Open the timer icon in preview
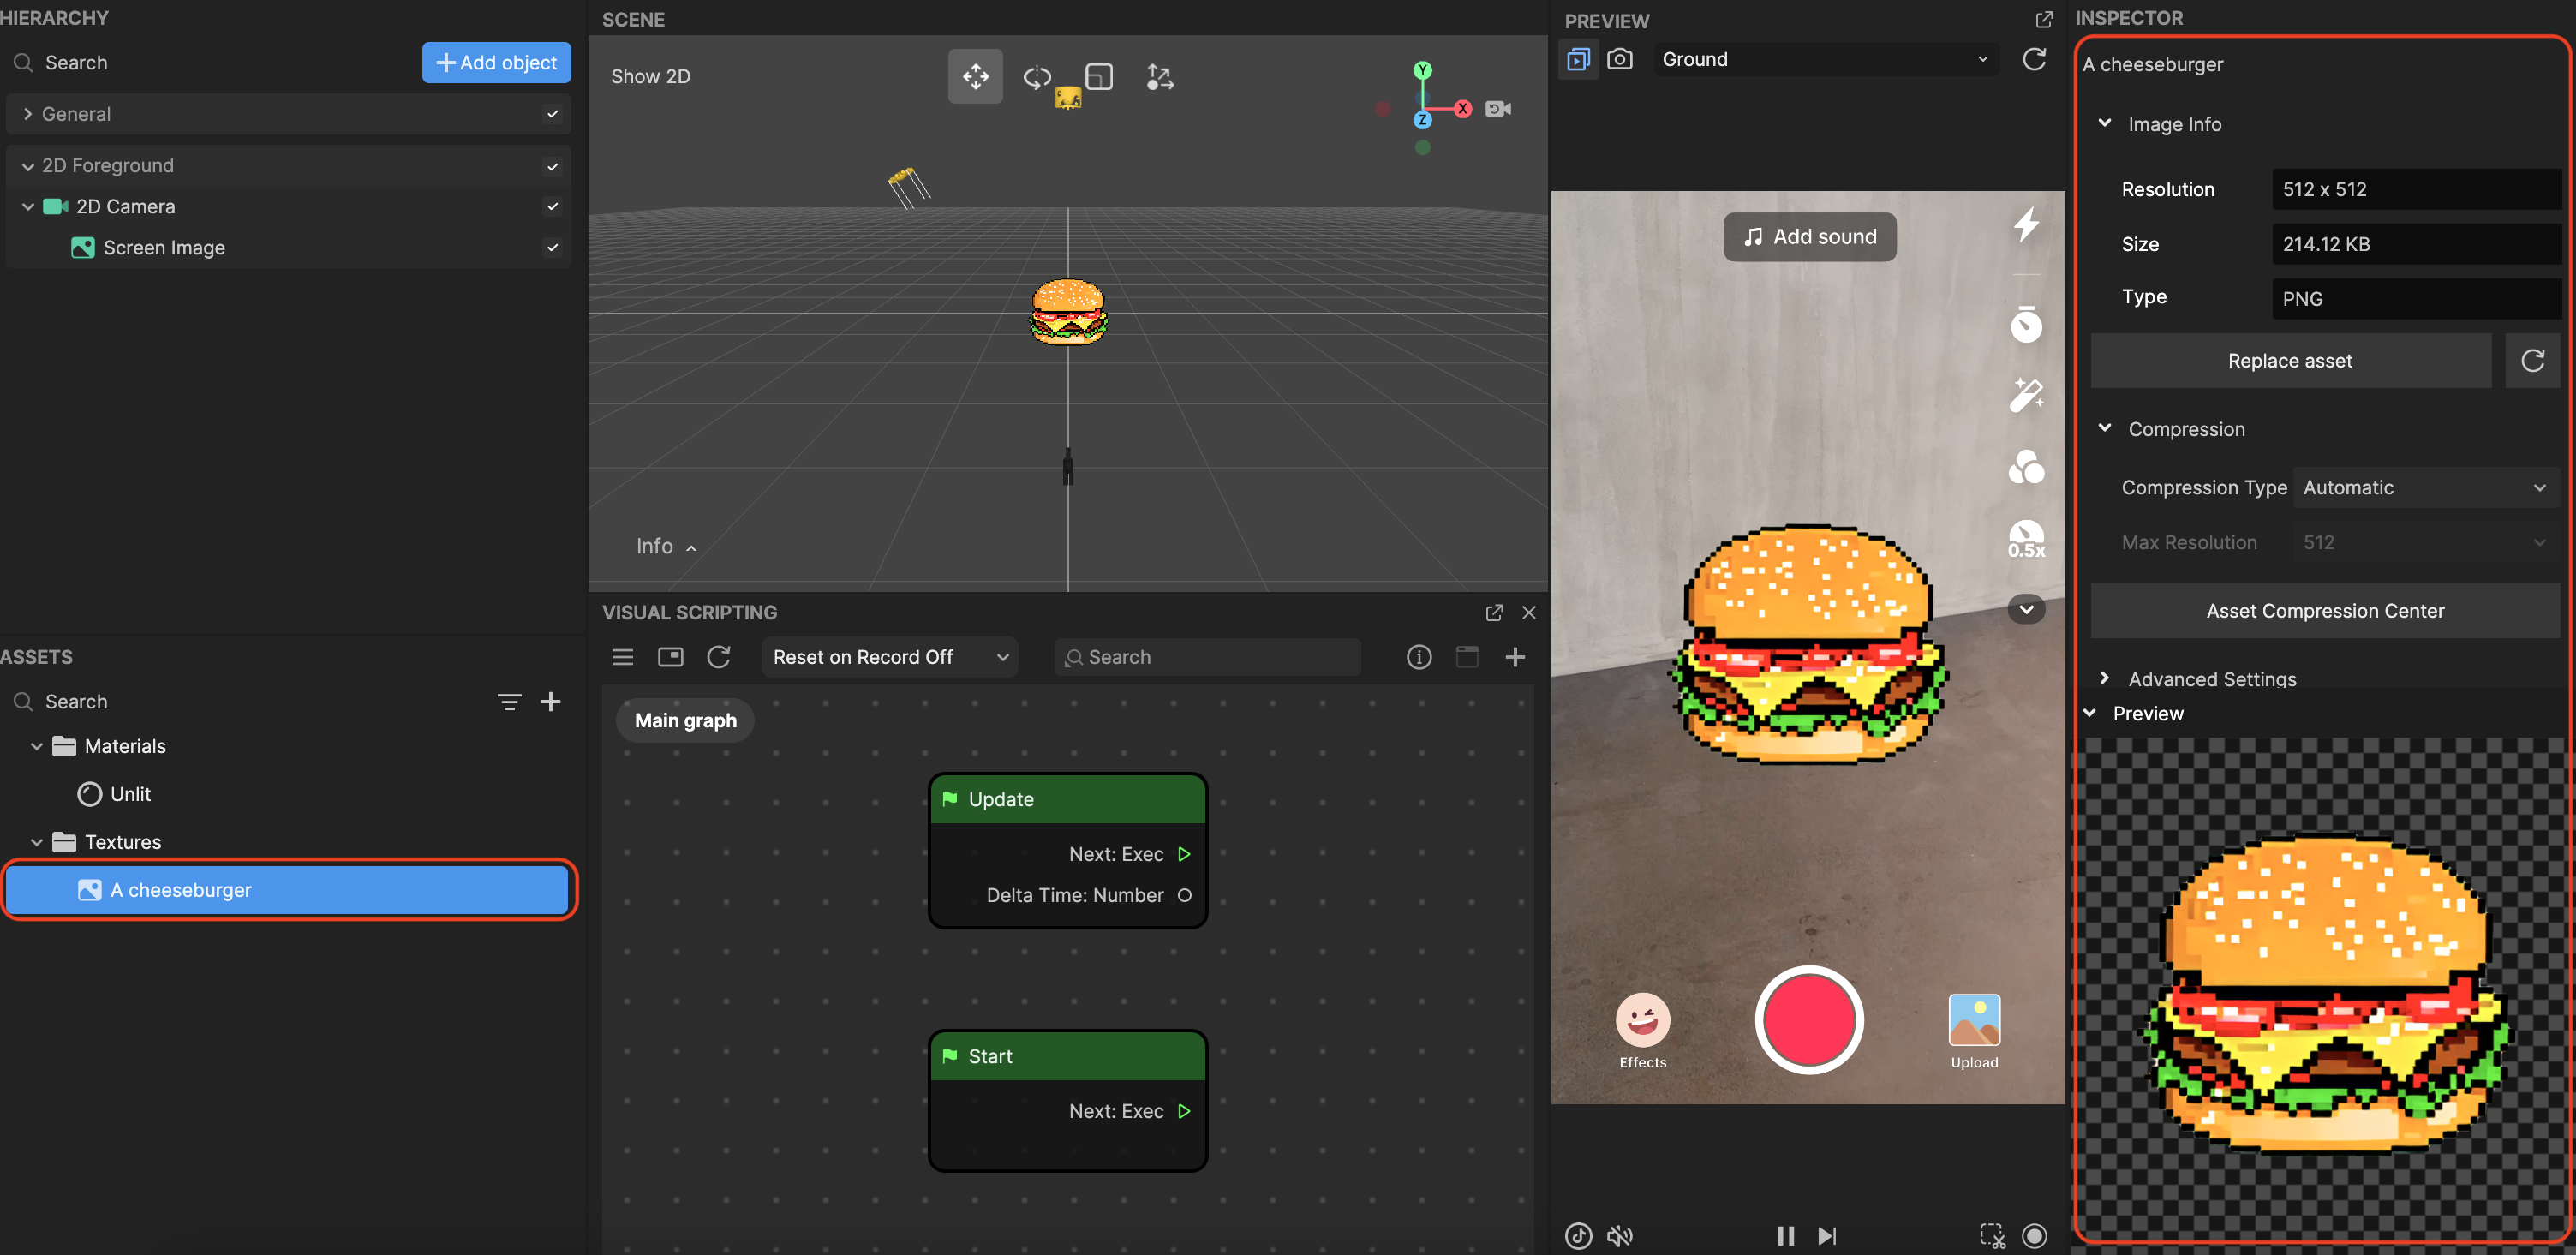The image size is (2576, 1255). click(x=2026, y=323)
